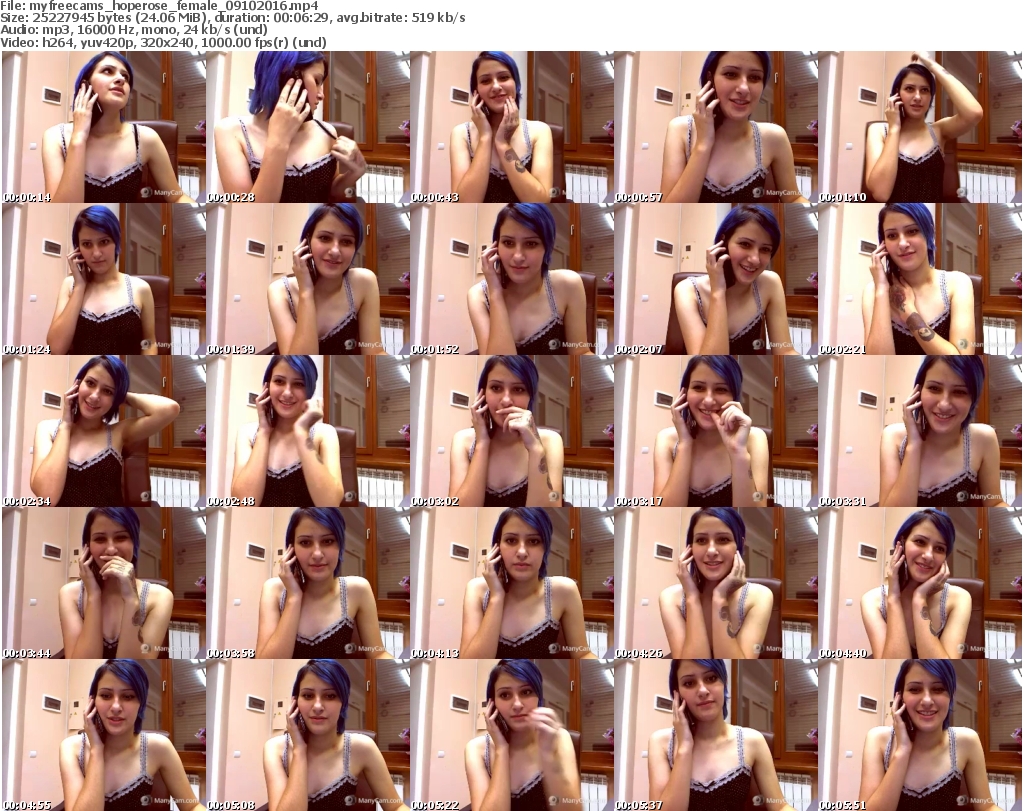Select the frame stamped 00:04:55
Image resolution: width=1024 pixels, height=811 pixels.
(103, 734)
